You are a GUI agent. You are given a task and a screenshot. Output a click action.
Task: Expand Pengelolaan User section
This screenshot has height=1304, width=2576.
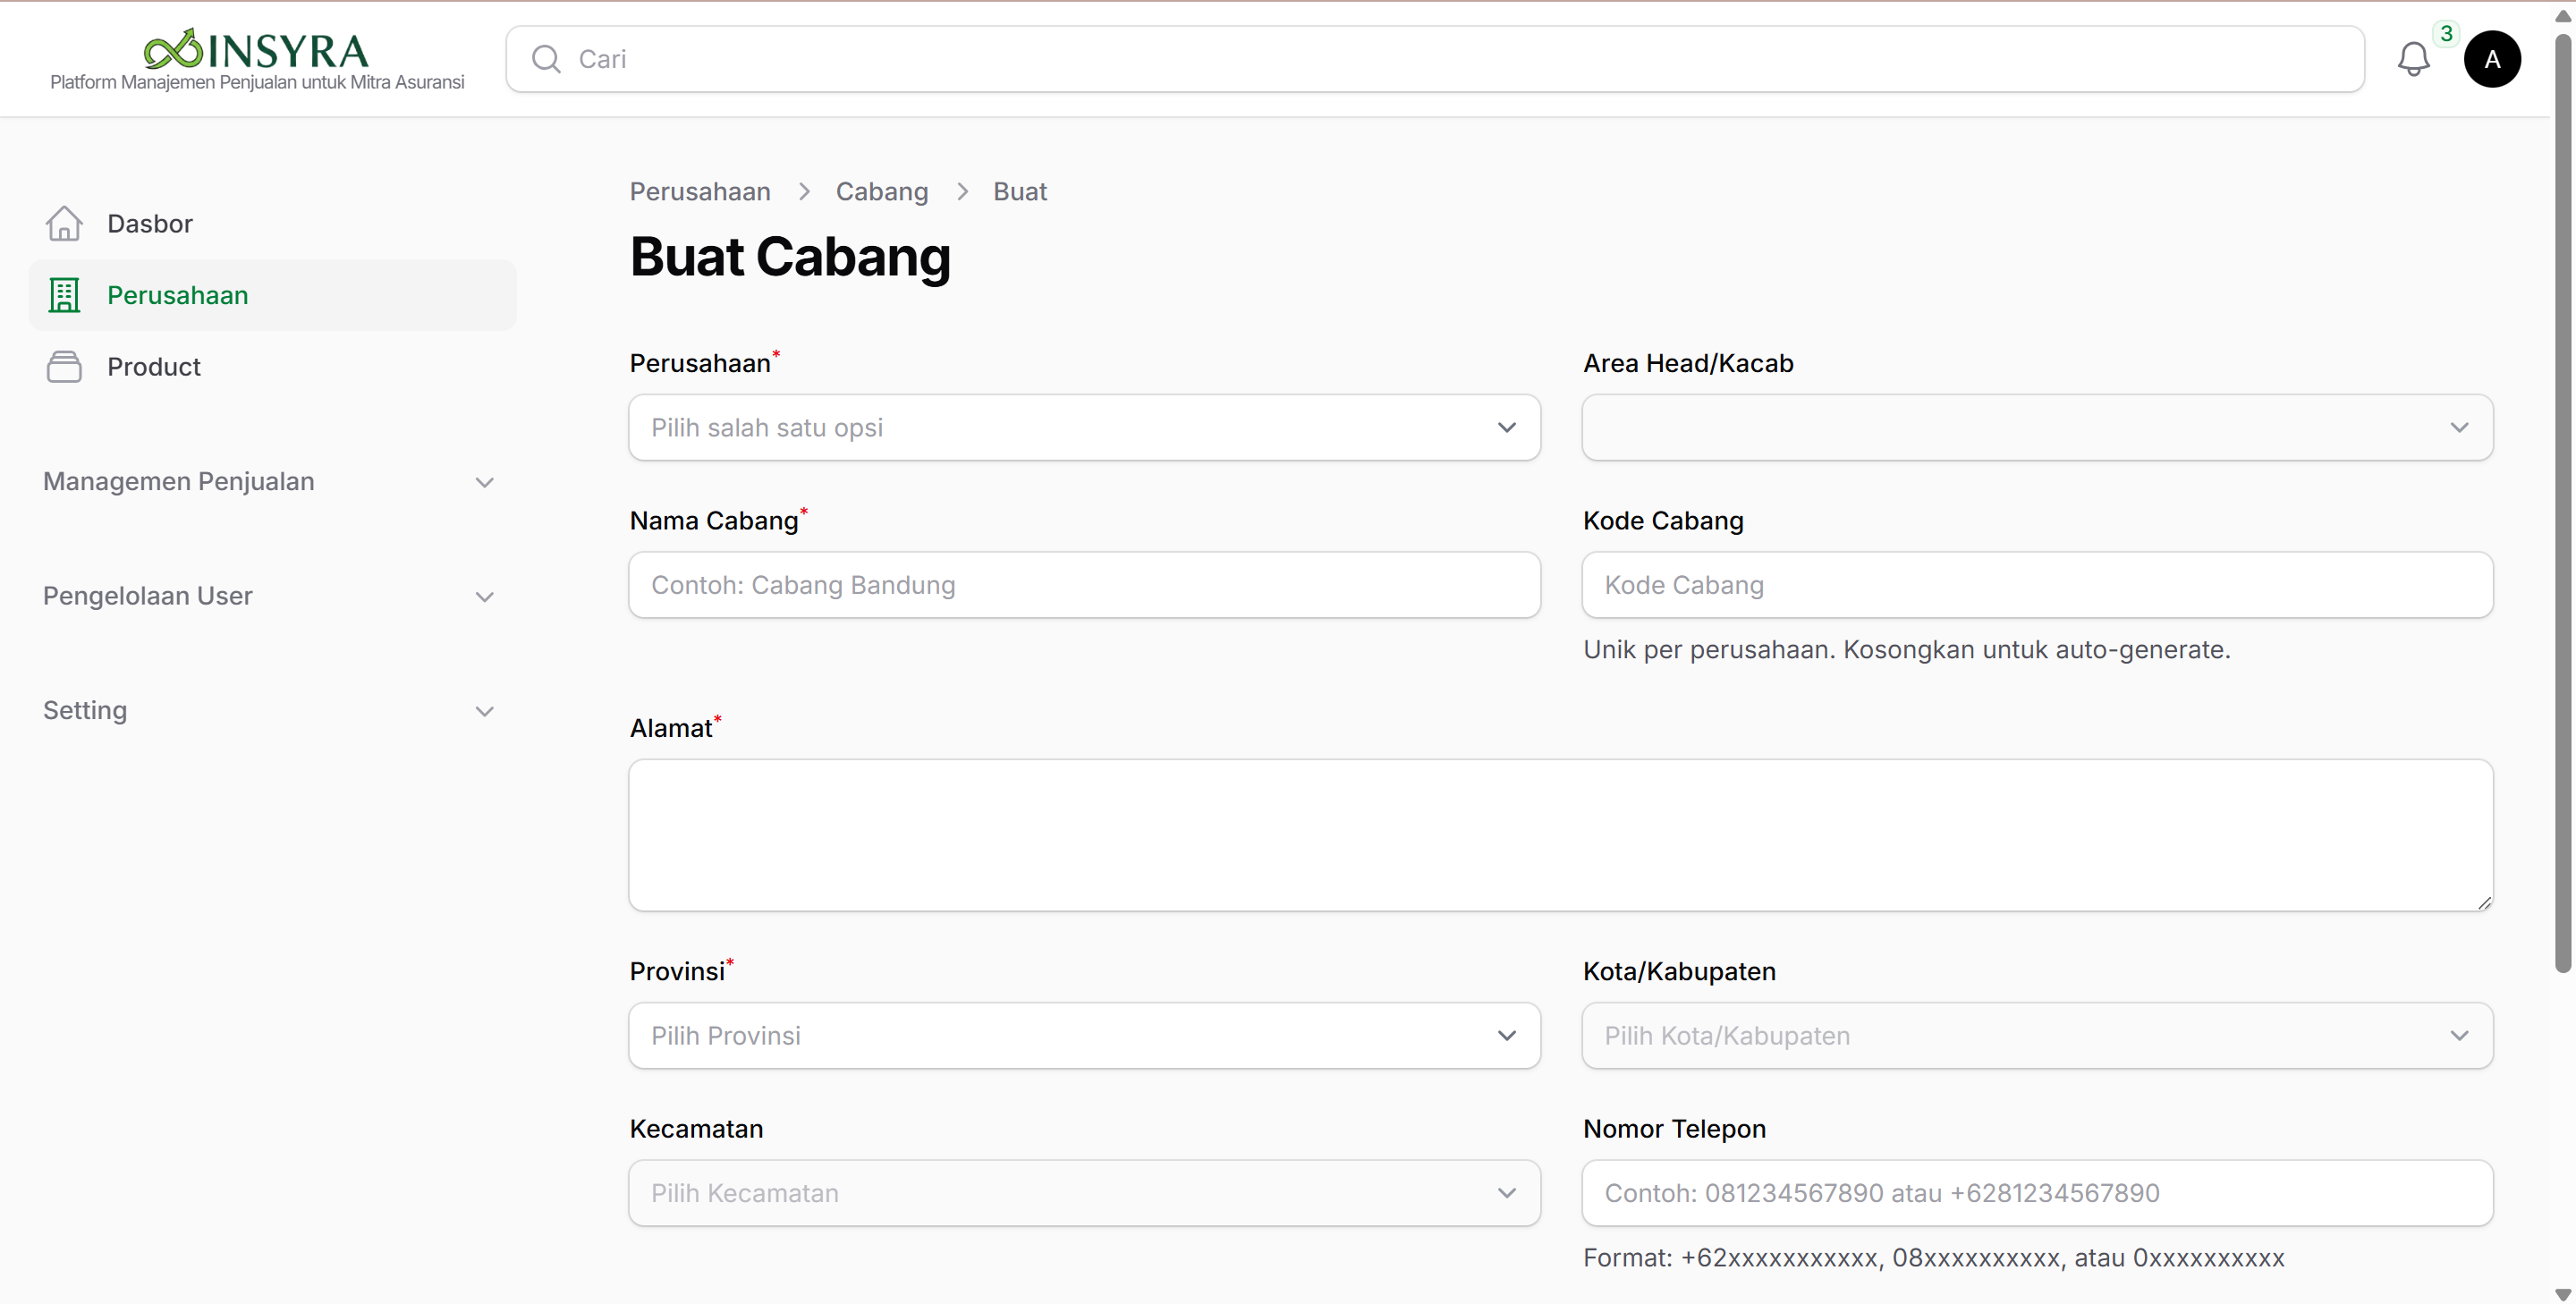click(270, 596)
